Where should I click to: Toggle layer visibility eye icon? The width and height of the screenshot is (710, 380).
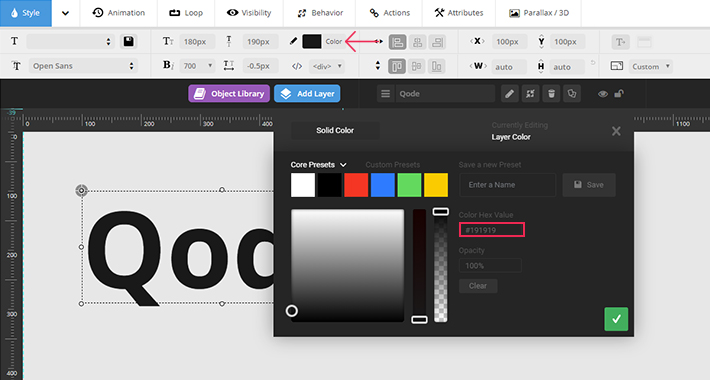coord(603,94)
